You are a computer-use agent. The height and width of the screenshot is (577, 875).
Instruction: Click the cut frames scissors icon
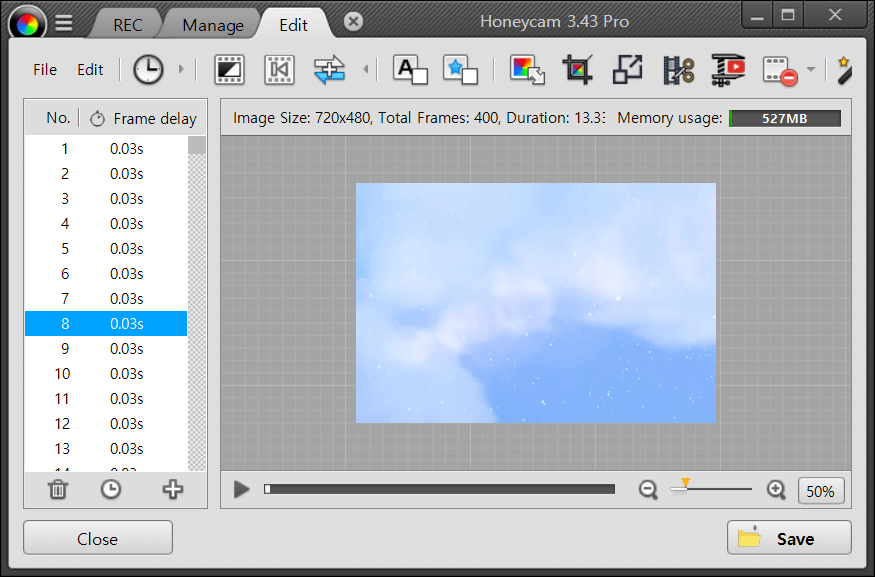point(678,69)
